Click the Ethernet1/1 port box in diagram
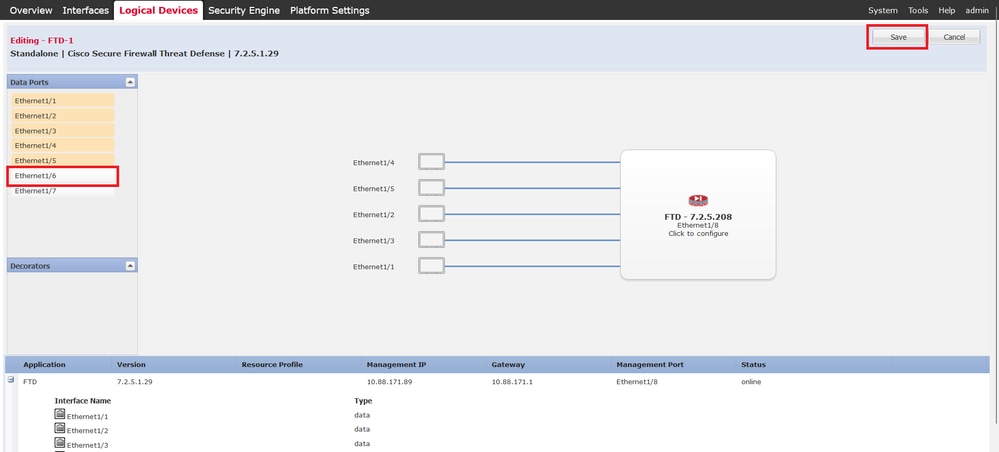The height and width of the screenshot is (452, 999). pyautogui.click(x=431, y=266)
